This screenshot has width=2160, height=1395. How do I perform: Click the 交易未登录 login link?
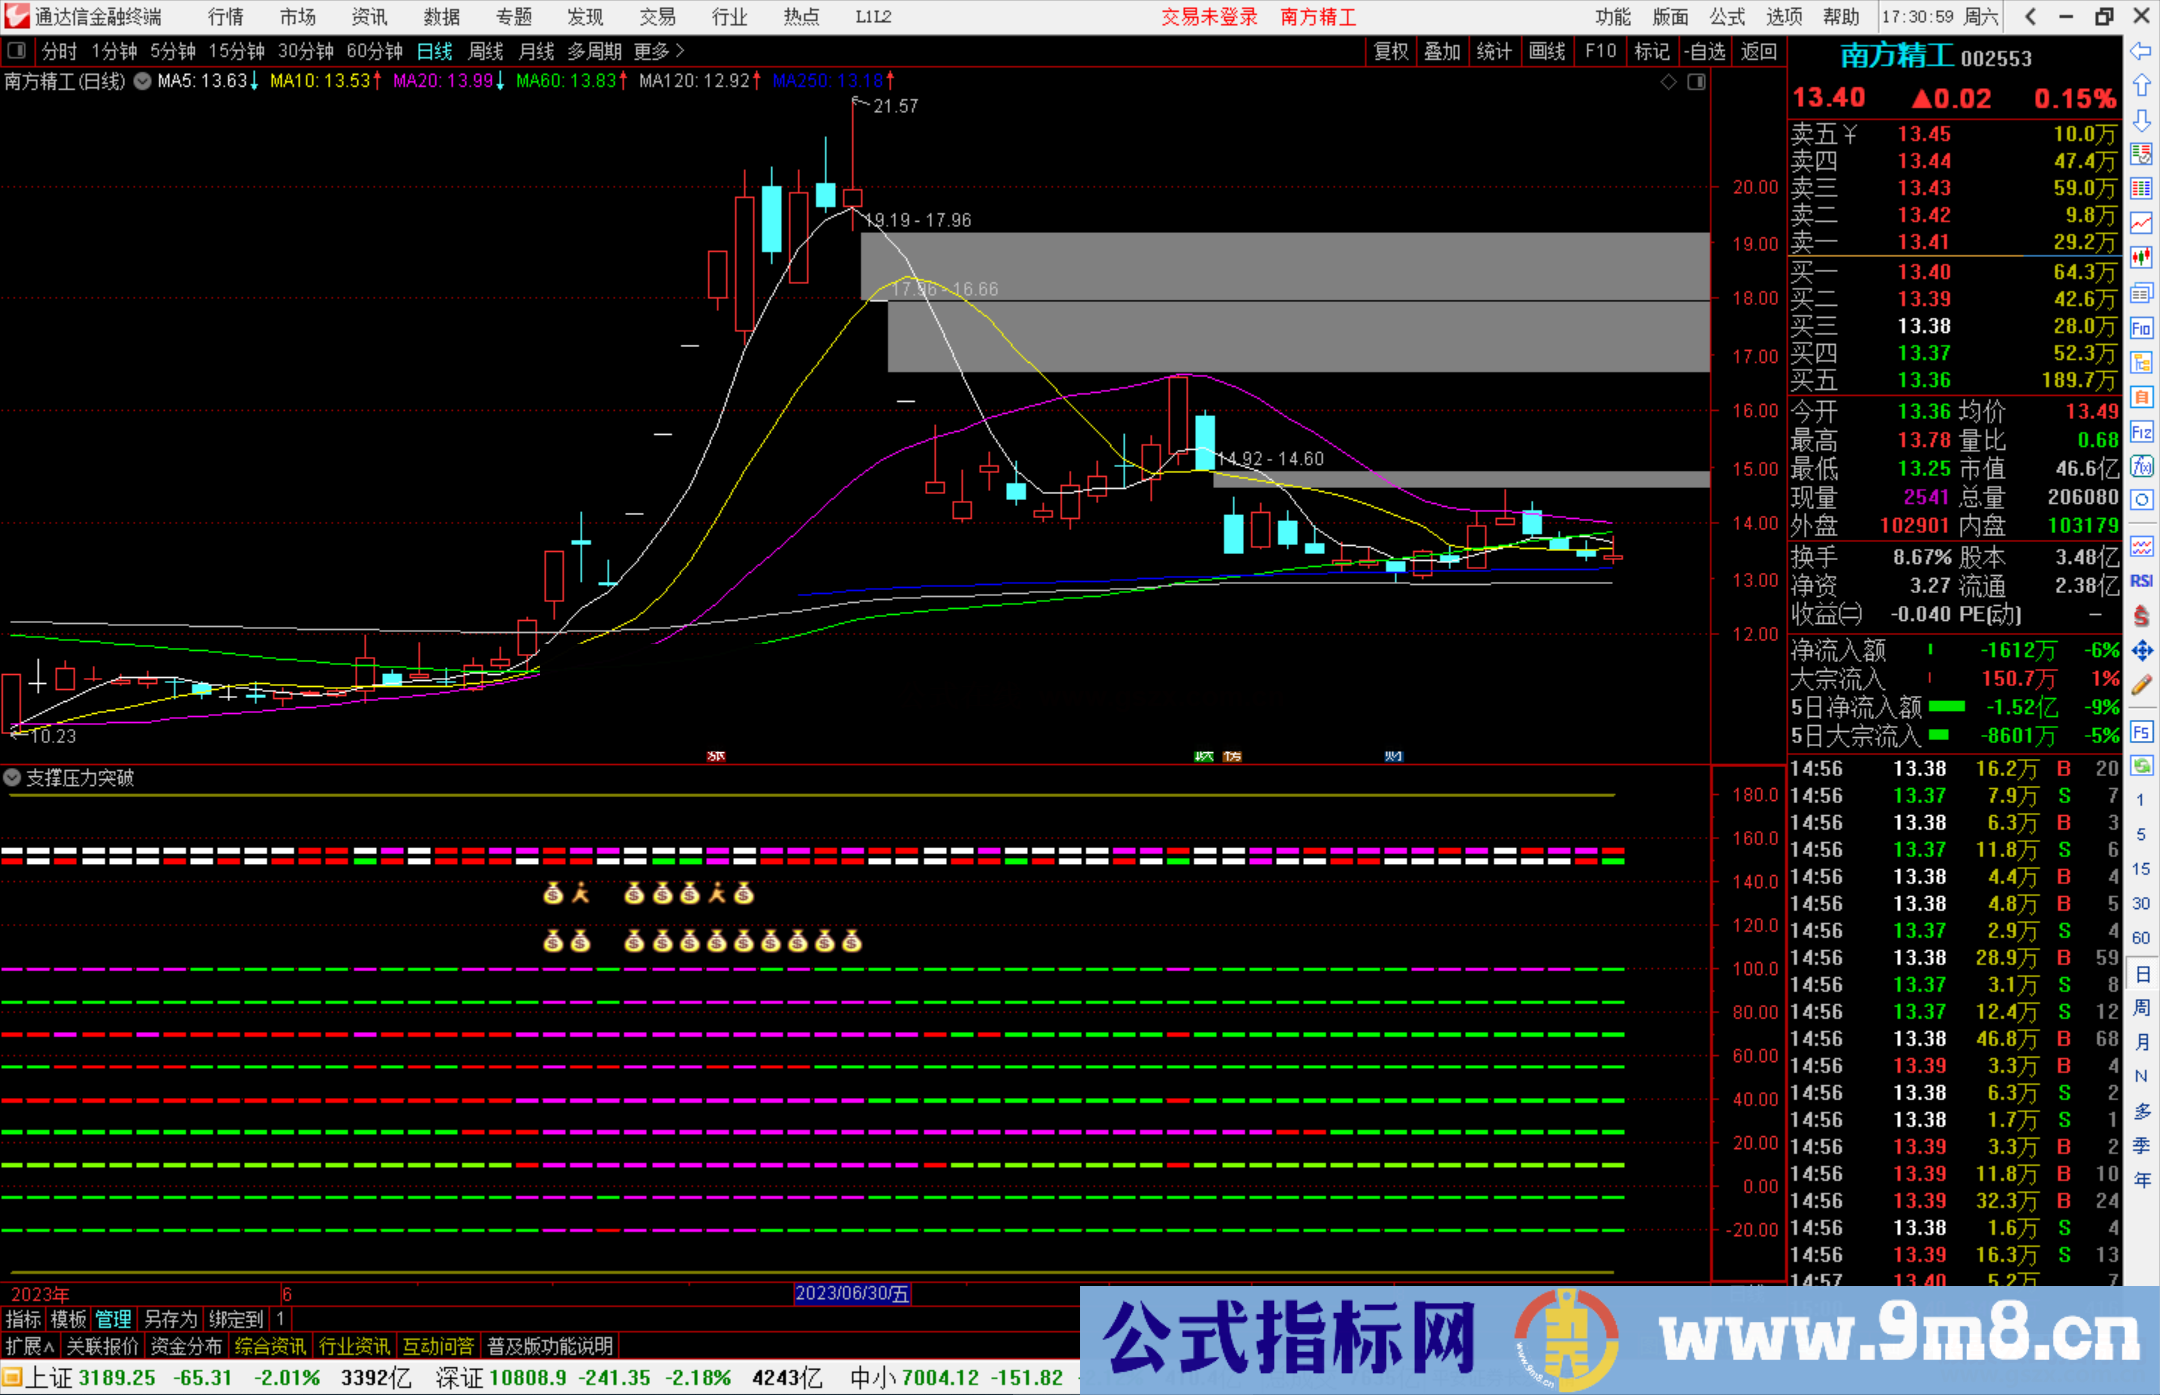tap(1209, 17)
